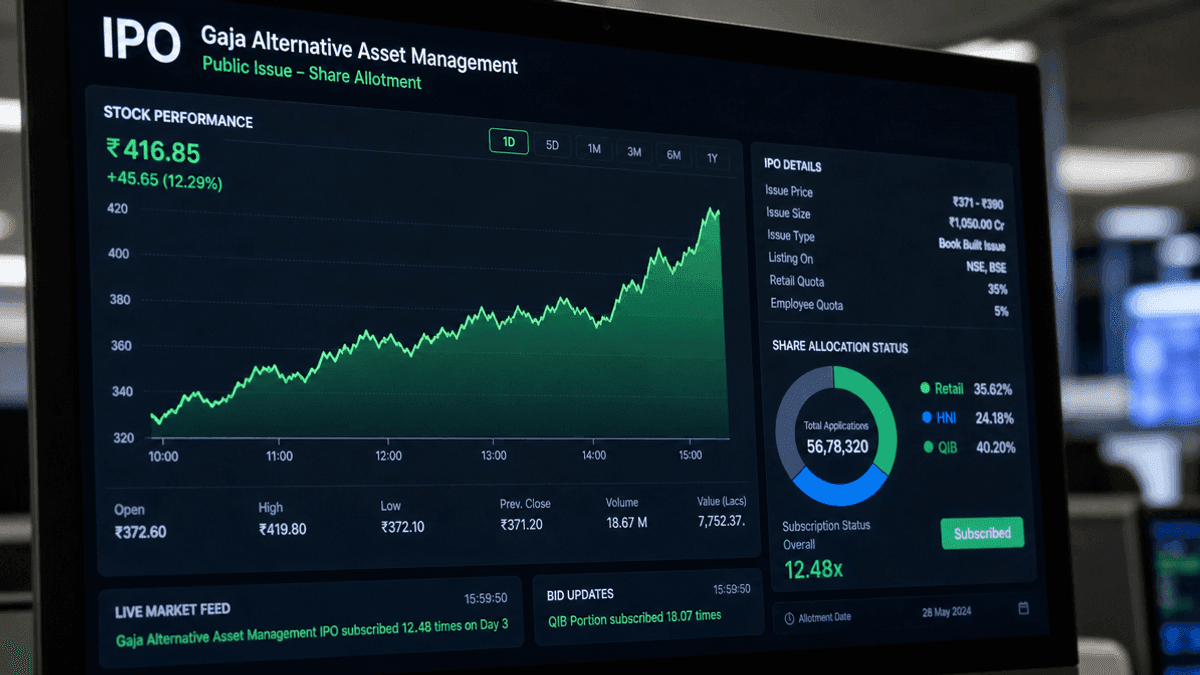The image size is (1200, 675).
Task: Click the QIB Portion subscribed 18.07 times line
Action: click(x=634, y=618)
